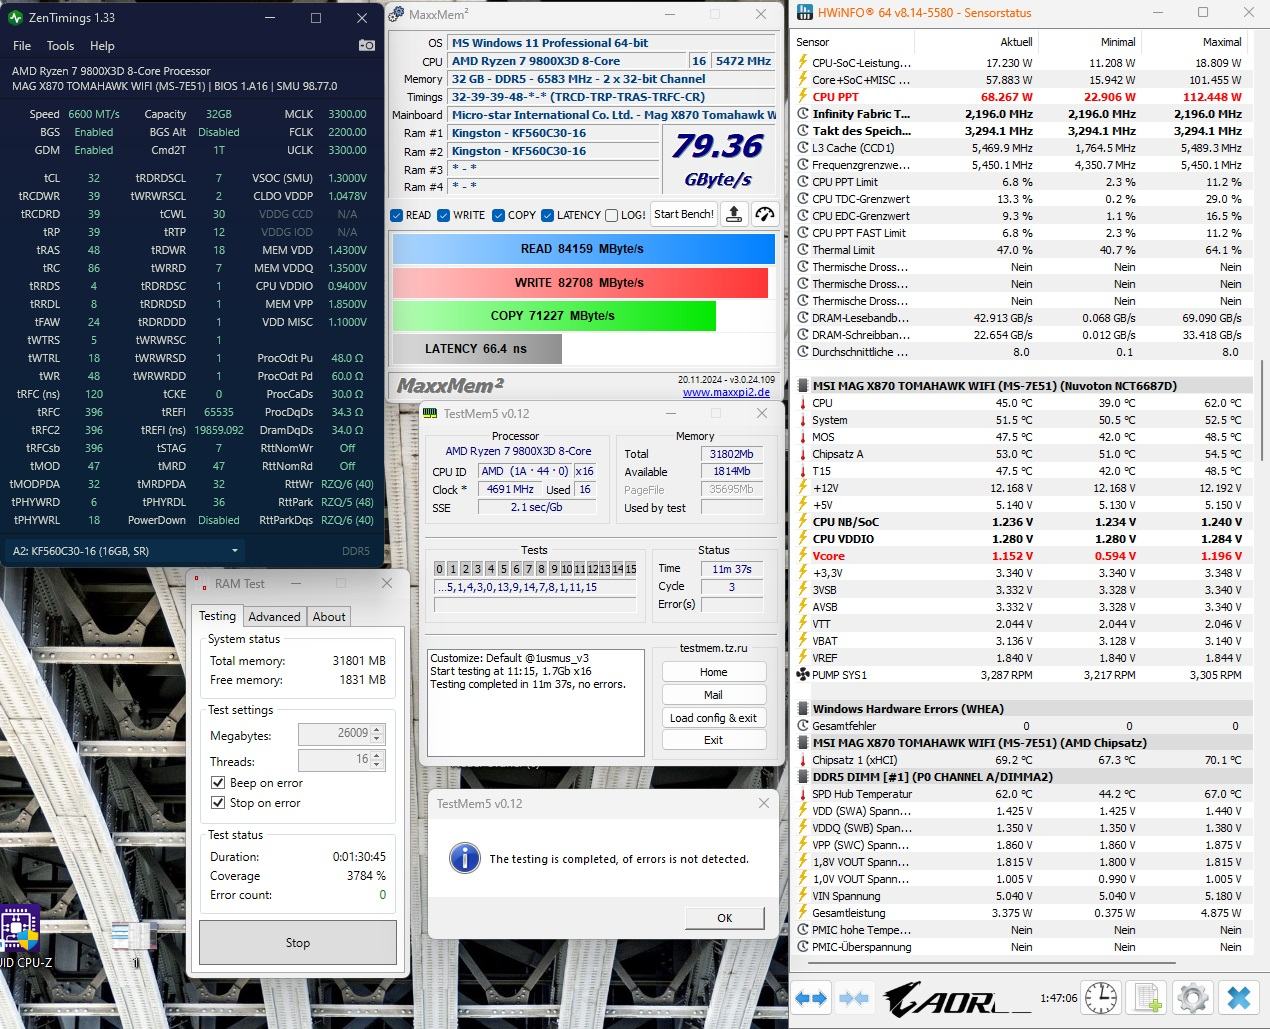
Task: Click the TestMem5 log text area
Action: coord(535,703)
